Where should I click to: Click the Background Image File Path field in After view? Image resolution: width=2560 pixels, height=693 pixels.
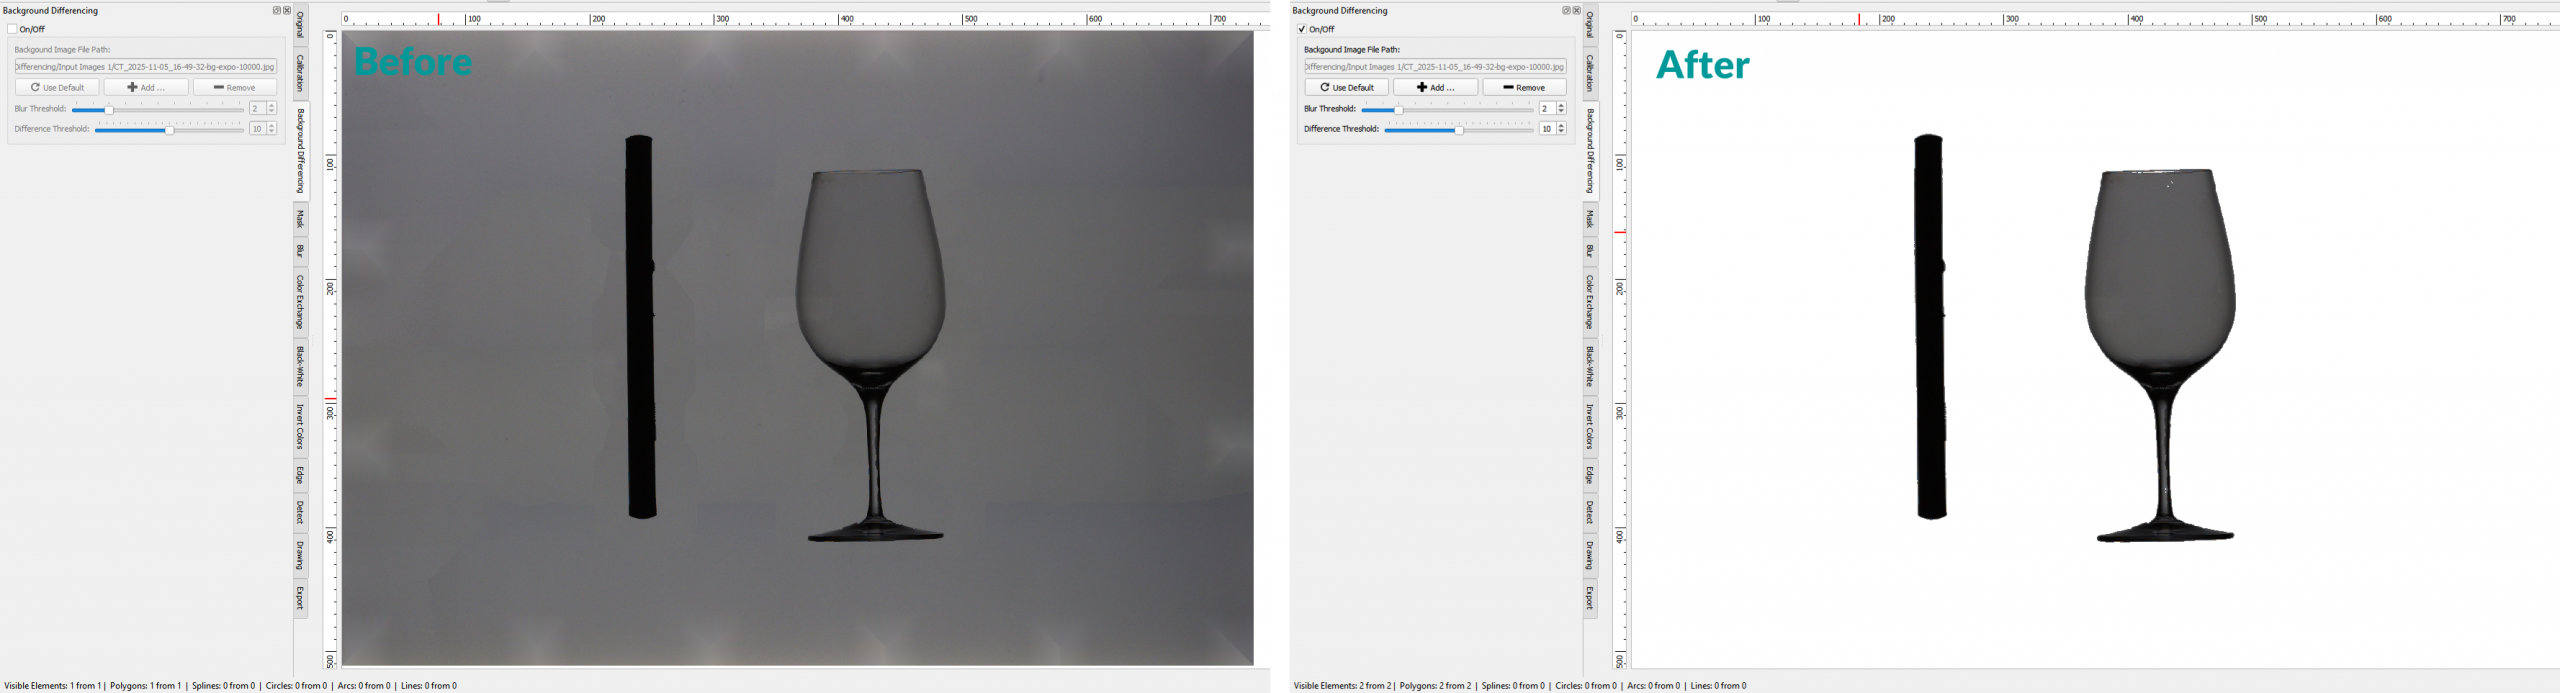click(x=1434, y=67)
